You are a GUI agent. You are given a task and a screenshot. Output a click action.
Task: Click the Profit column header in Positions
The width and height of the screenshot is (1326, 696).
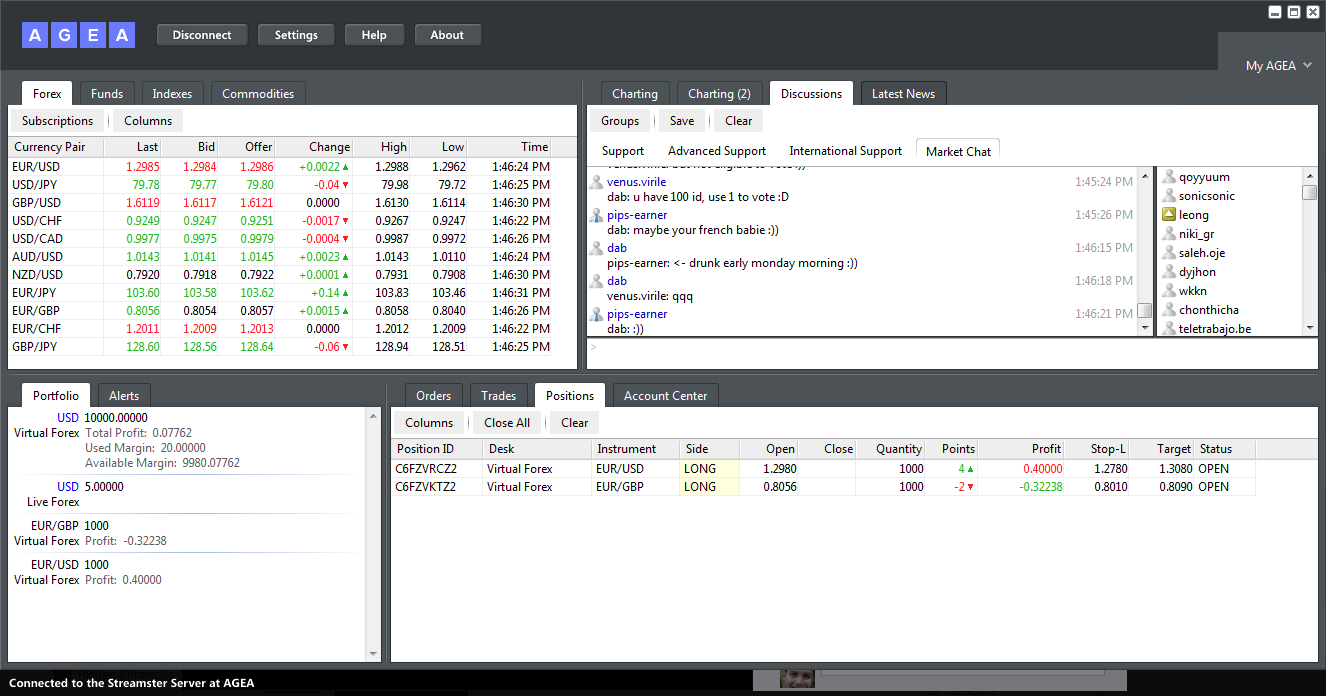pos(1021,449)
